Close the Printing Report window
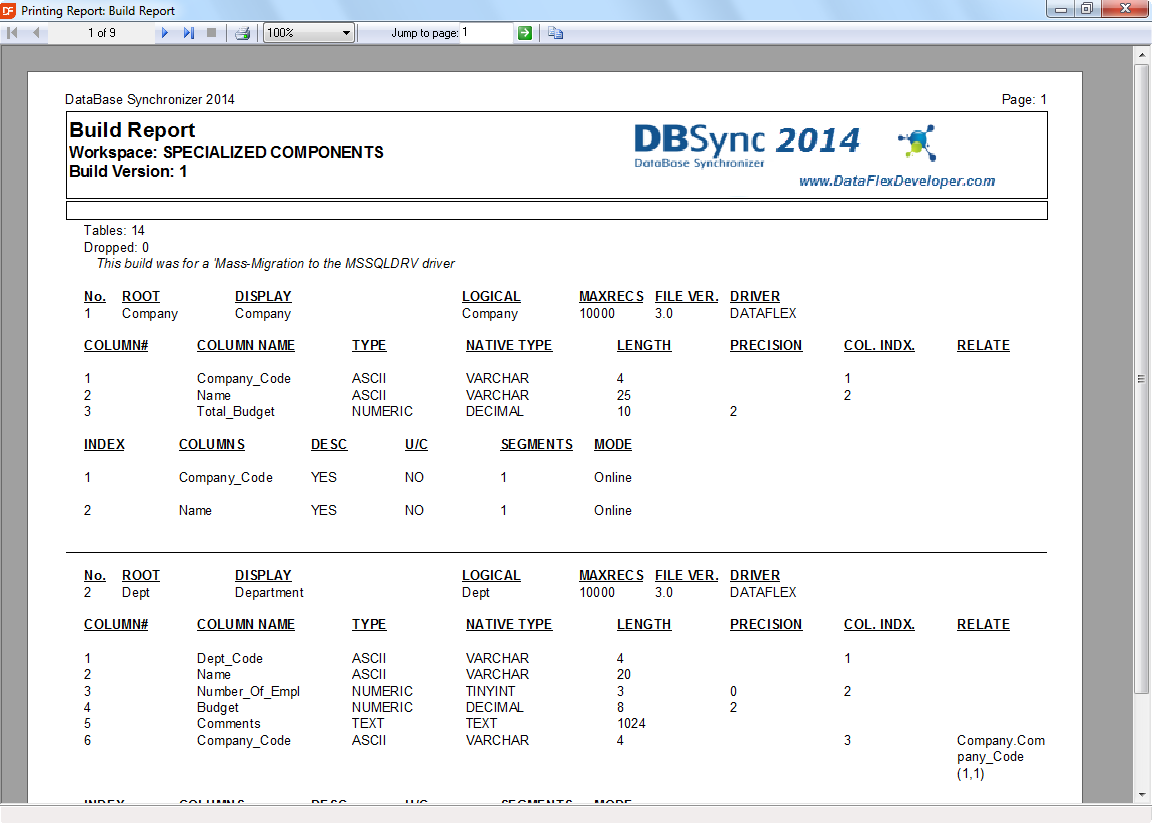 tap(1123, 9)
